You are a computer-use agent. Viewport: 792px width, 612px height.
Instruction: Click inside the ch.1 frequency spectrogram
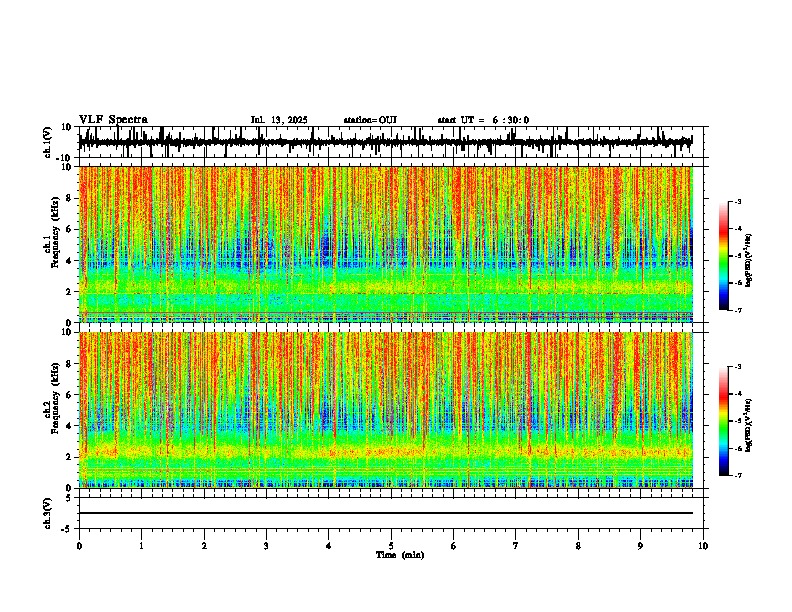click(386, 244)
